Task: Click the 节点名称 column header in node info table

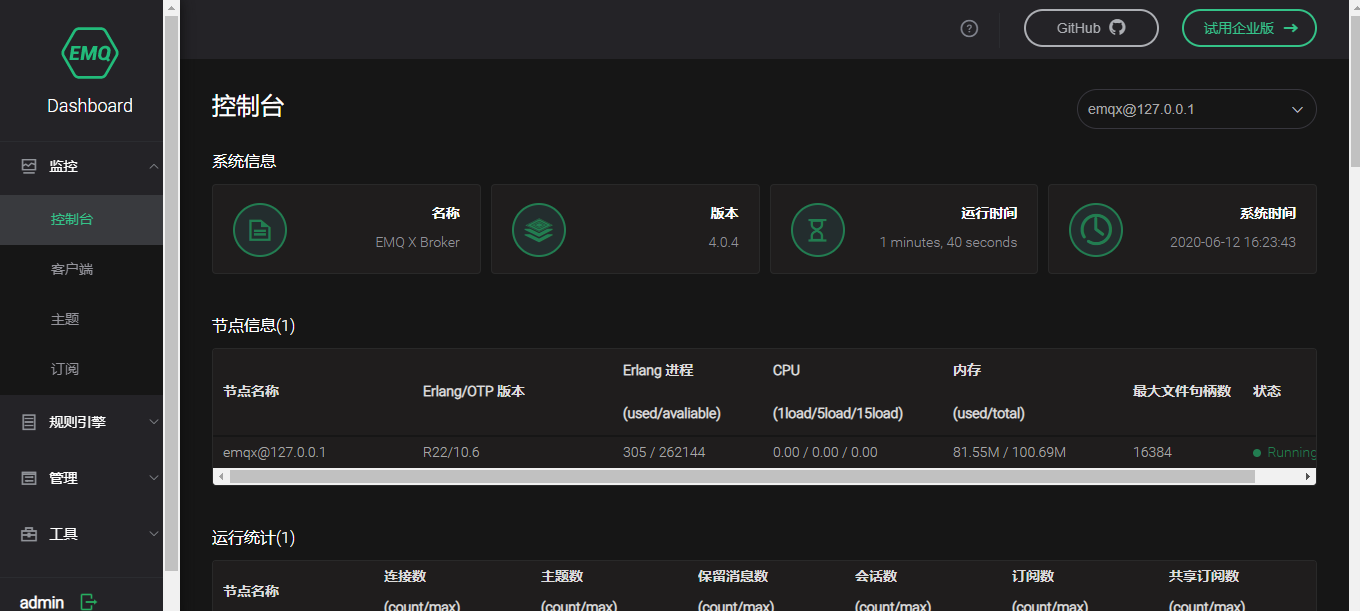Action: pos(251,391)
